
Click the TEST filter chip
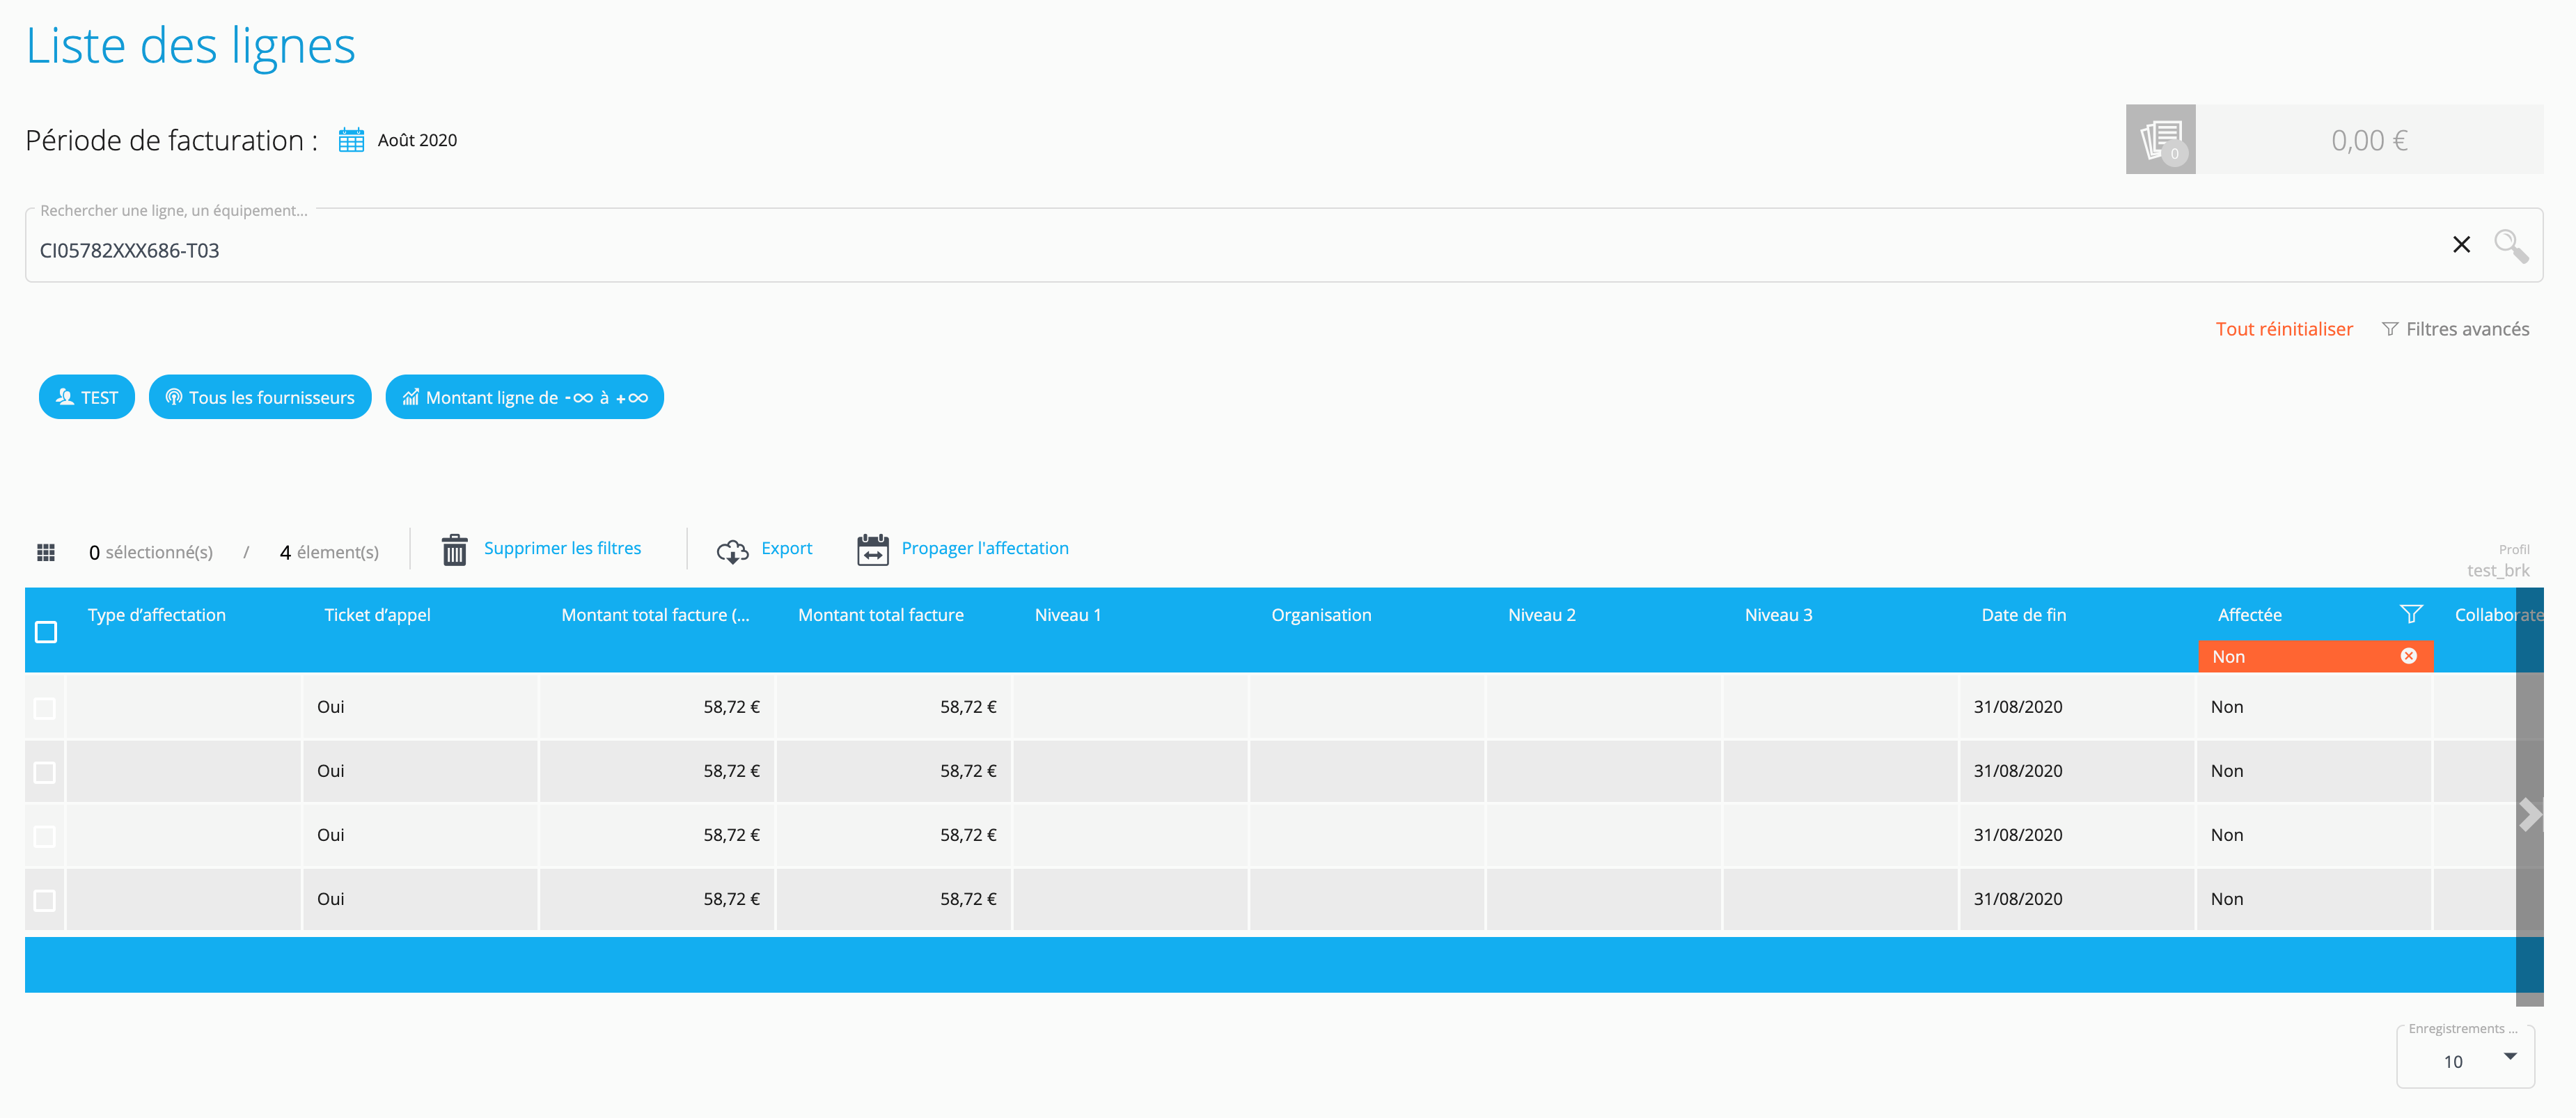[x=87, y=397]
